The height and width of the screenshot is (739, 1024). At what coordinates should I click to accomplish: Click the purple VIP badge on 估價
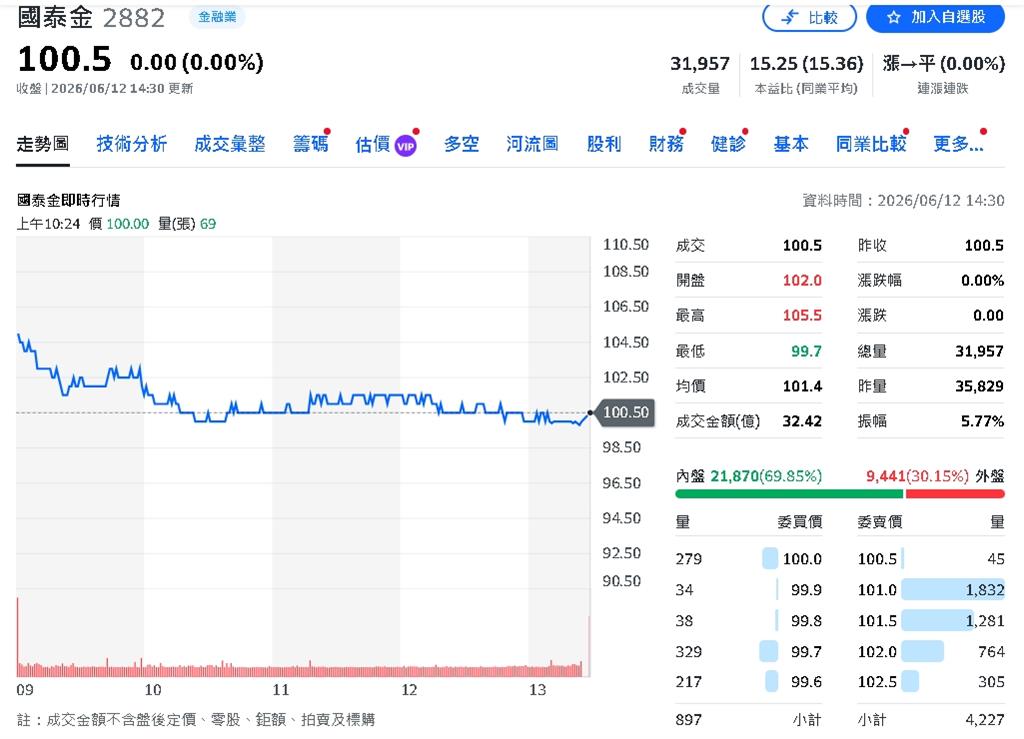(406, 146)
